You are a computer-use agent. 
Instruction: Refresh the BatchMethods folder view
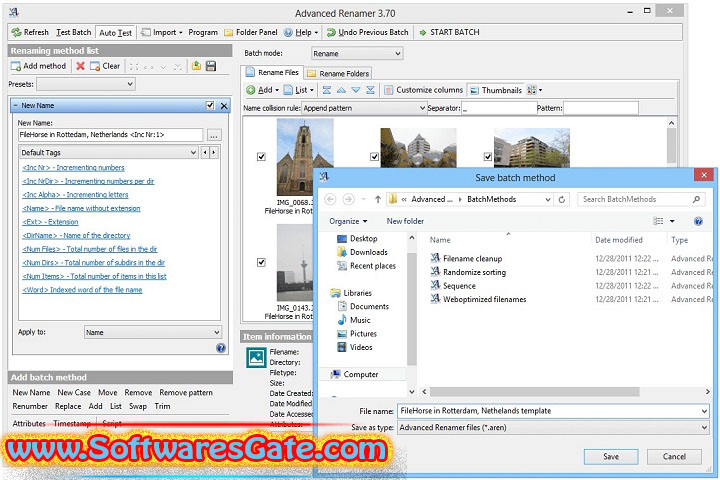(x=562, y=199)
